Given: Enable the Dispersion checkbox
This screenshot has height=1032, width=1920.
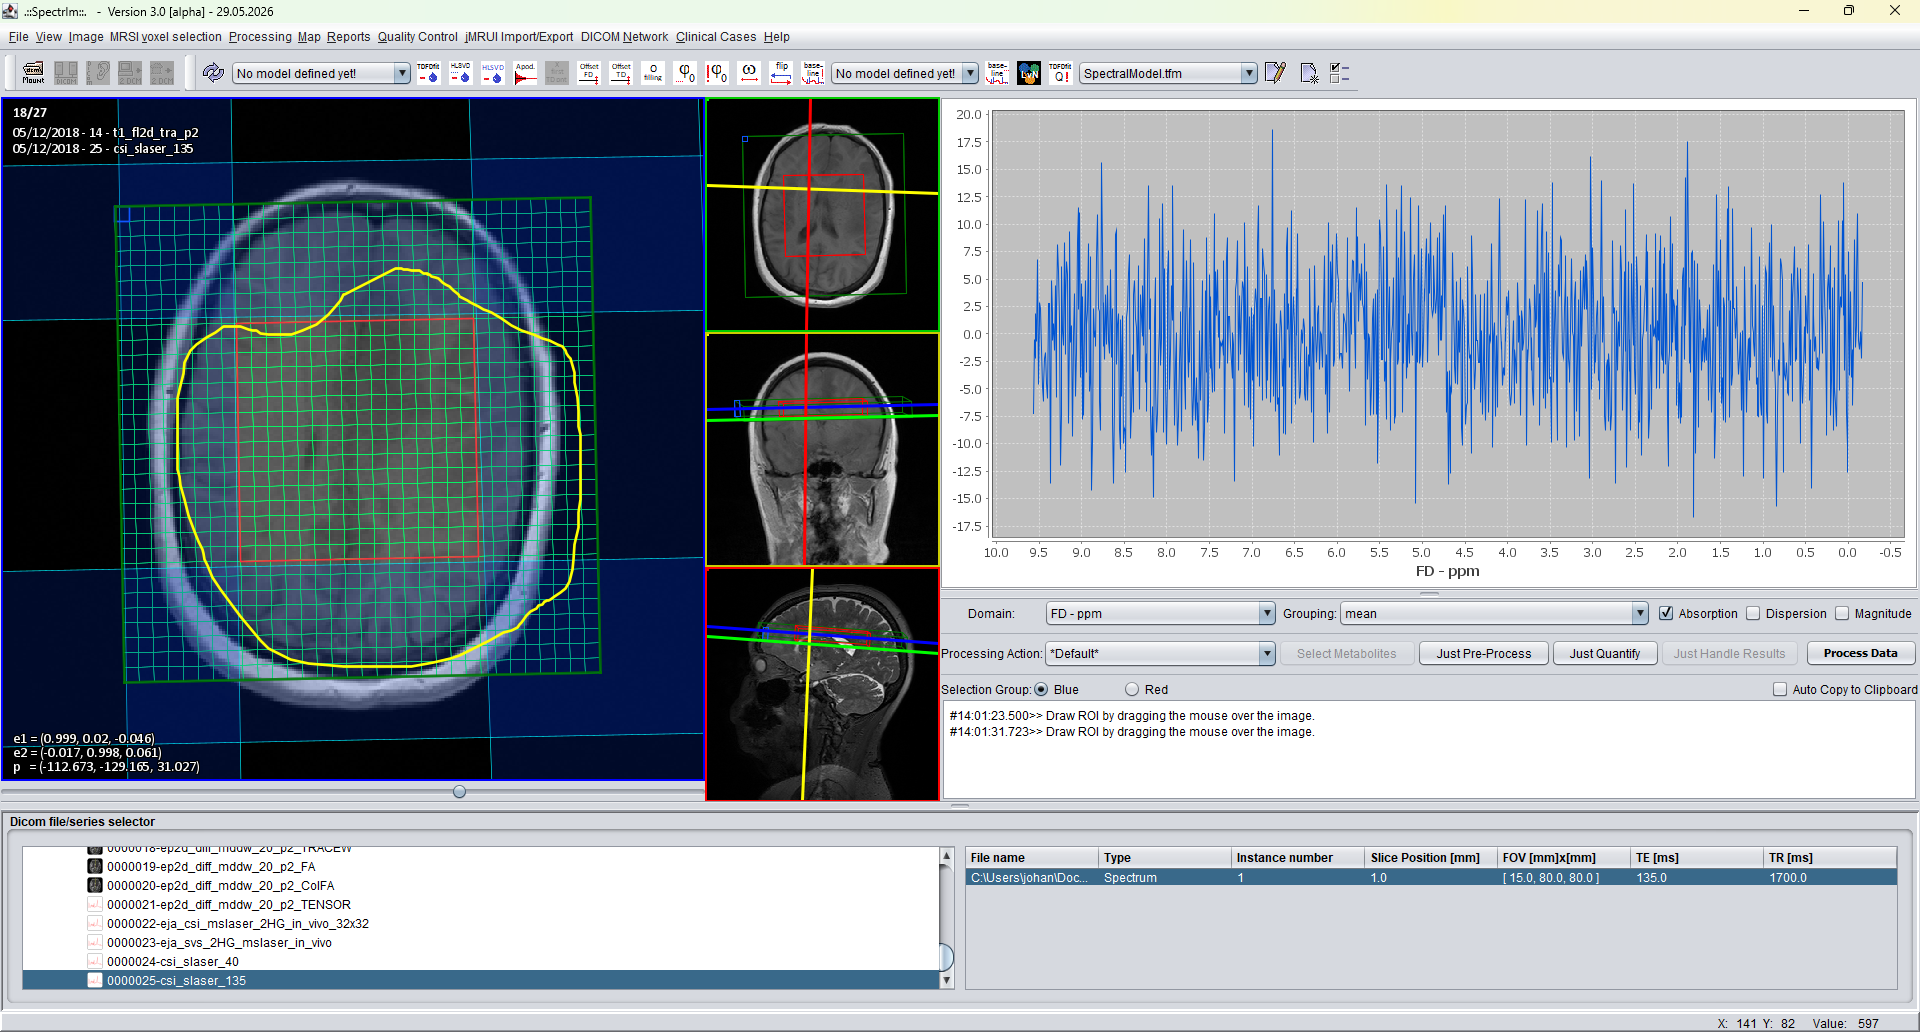Looking at the screenshot, I should click(1753, 614).
